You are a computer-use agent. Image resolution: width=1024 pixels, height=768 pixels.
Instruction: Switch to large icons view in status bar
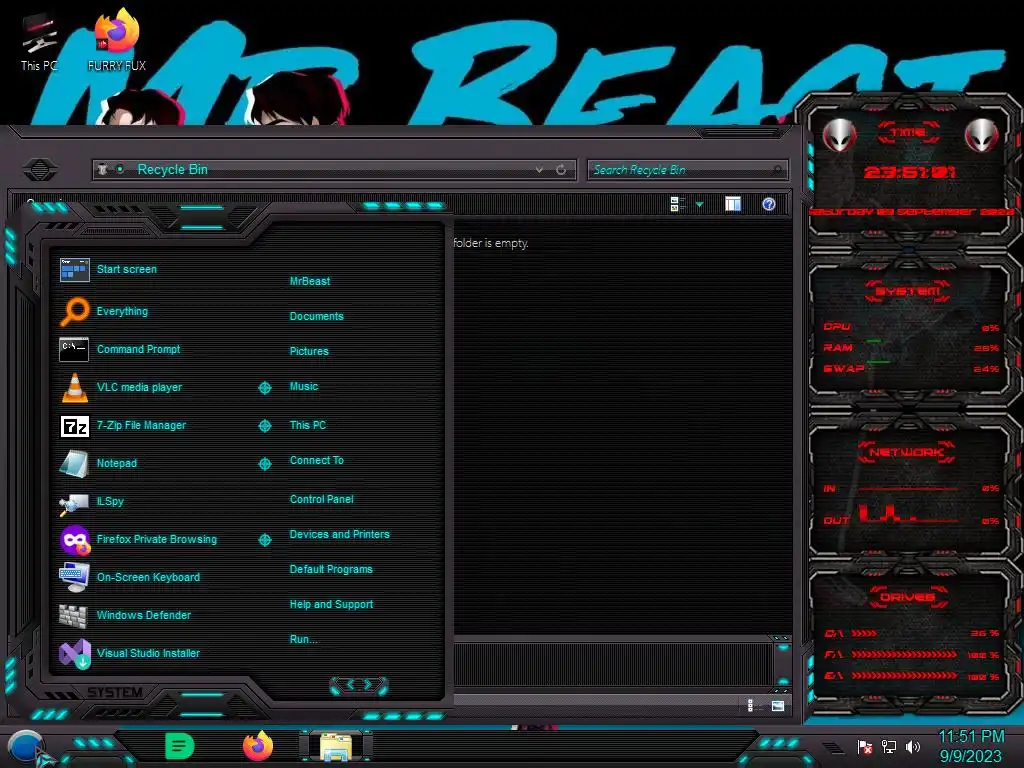coord(778,705)
